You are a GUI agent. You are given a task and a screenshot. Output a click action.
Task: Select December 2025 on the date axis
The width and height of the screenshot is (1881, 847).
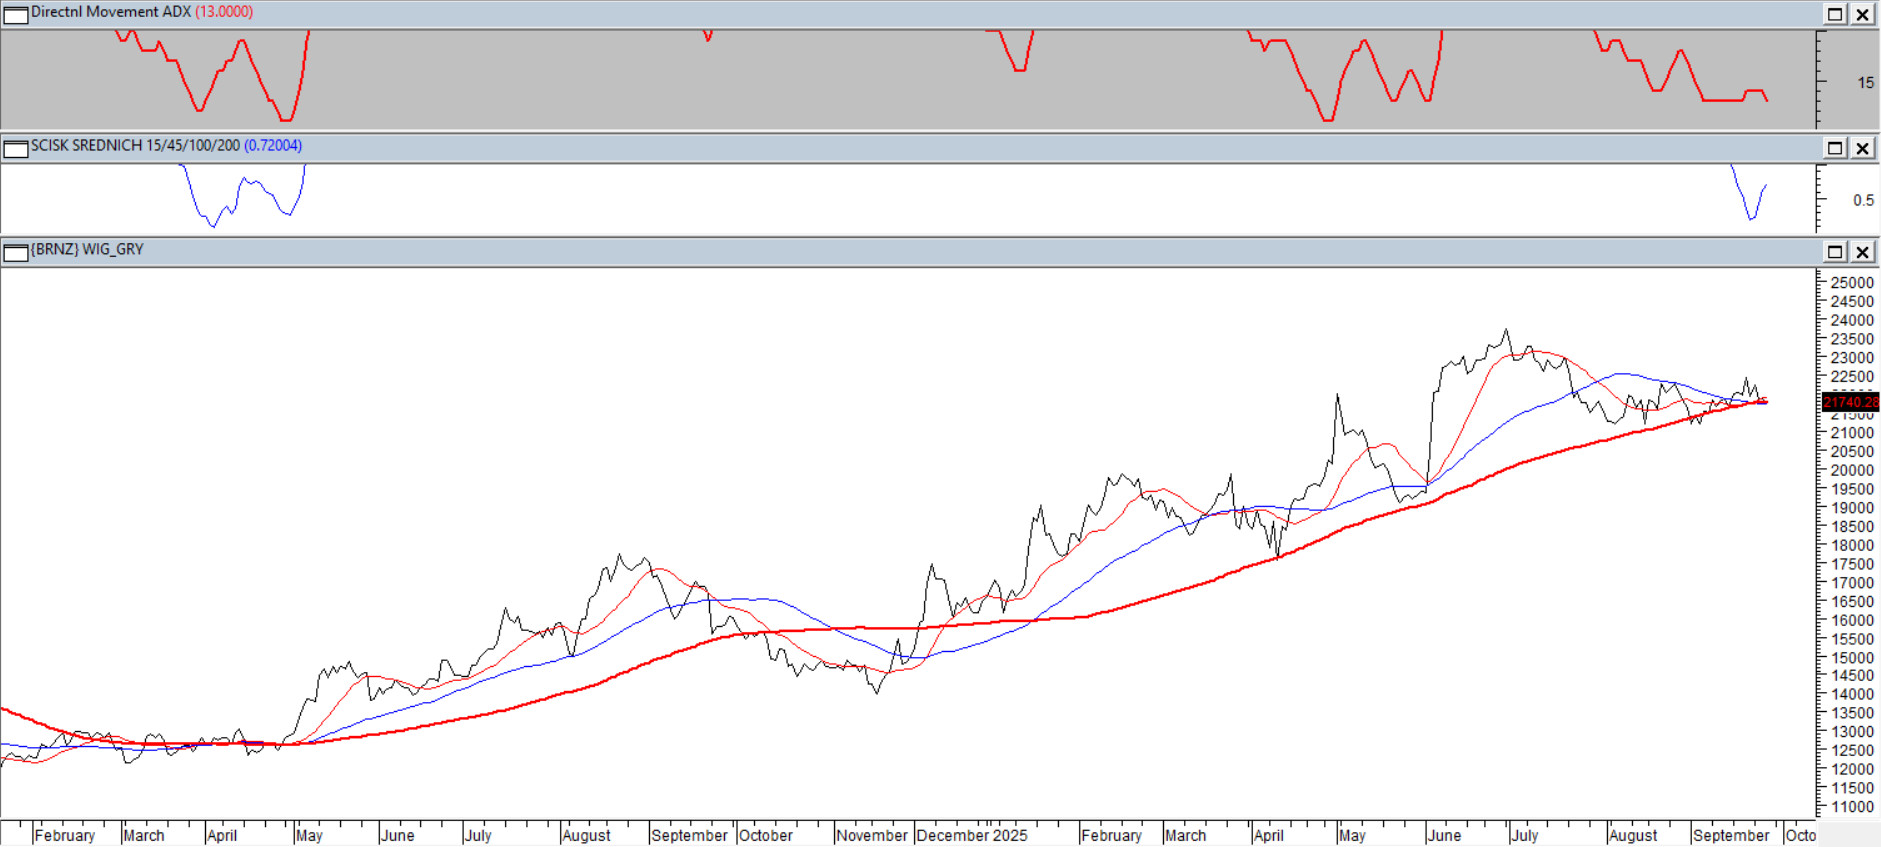click(x=971, y=835)
